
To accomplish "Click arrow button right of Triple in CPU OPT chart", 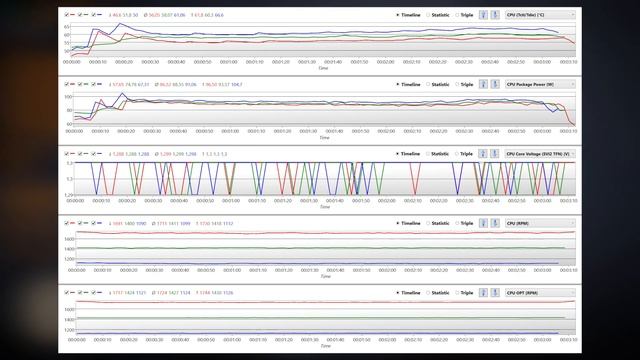I will [483, 292].
